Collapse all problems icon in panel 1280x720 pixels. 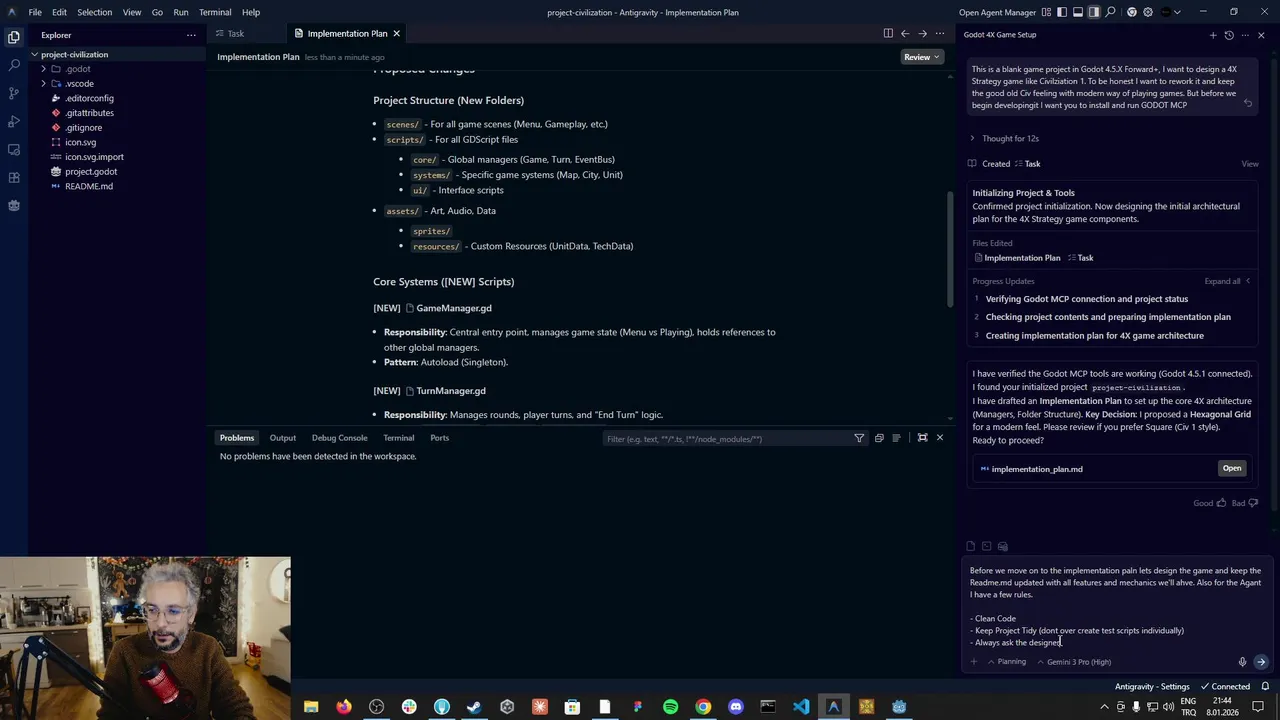pos(879,438)
